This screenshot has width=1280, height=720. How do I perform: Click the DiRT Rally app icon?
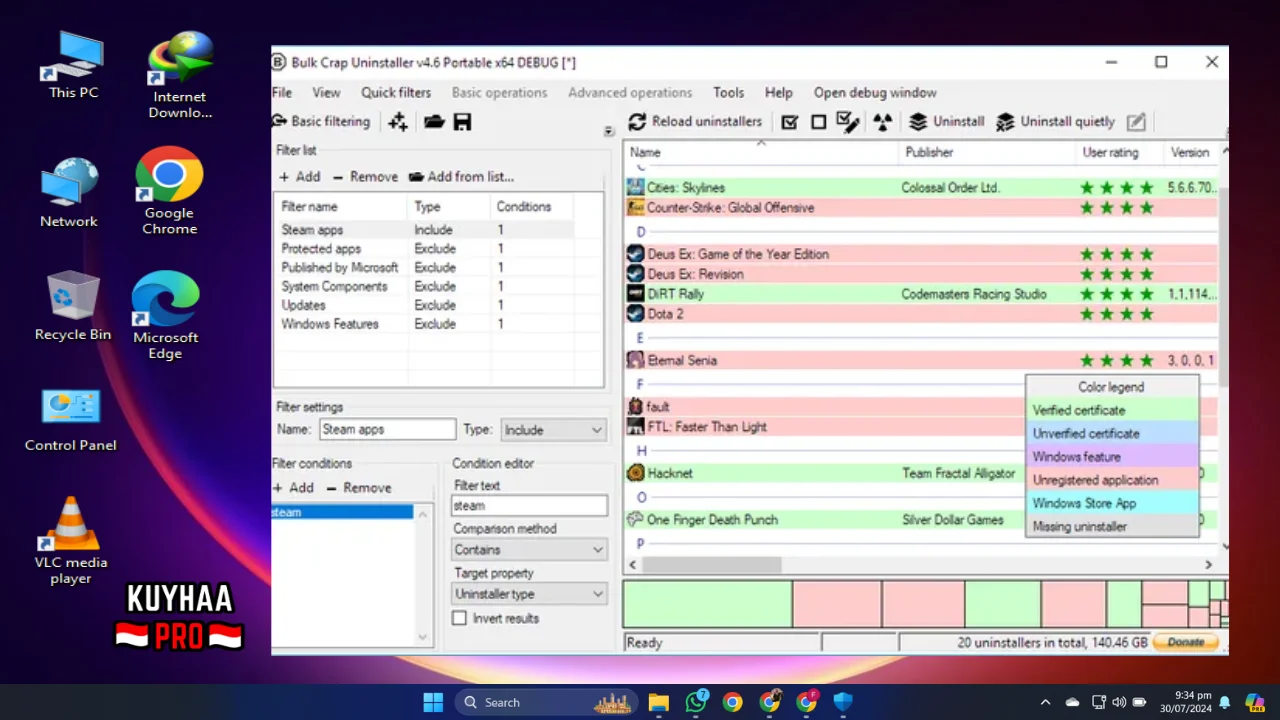(x=635, y=294)
